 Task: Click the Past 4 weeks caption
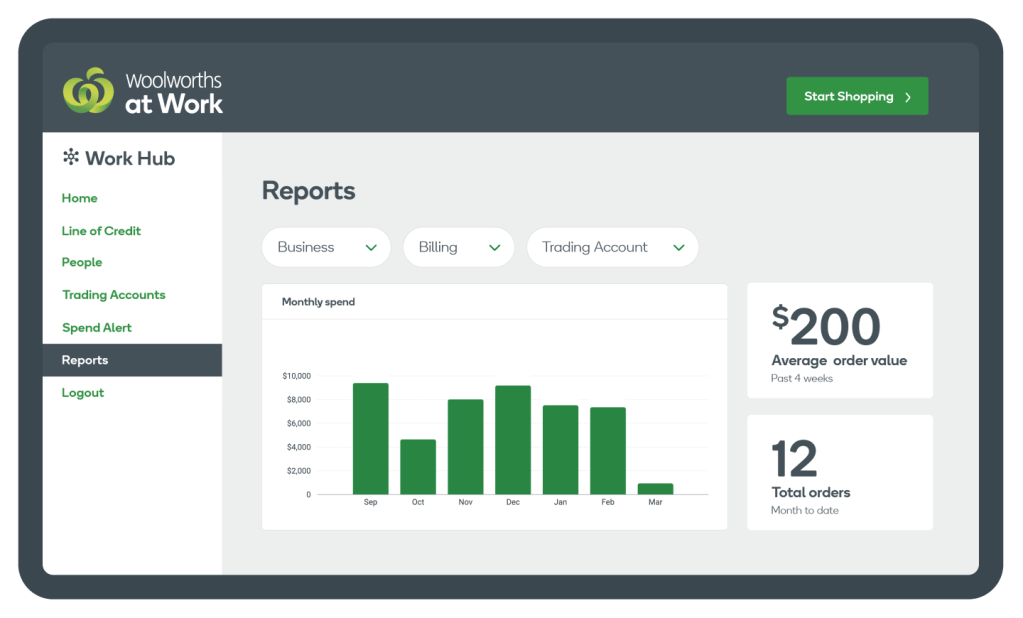click(x=802, y=379)
